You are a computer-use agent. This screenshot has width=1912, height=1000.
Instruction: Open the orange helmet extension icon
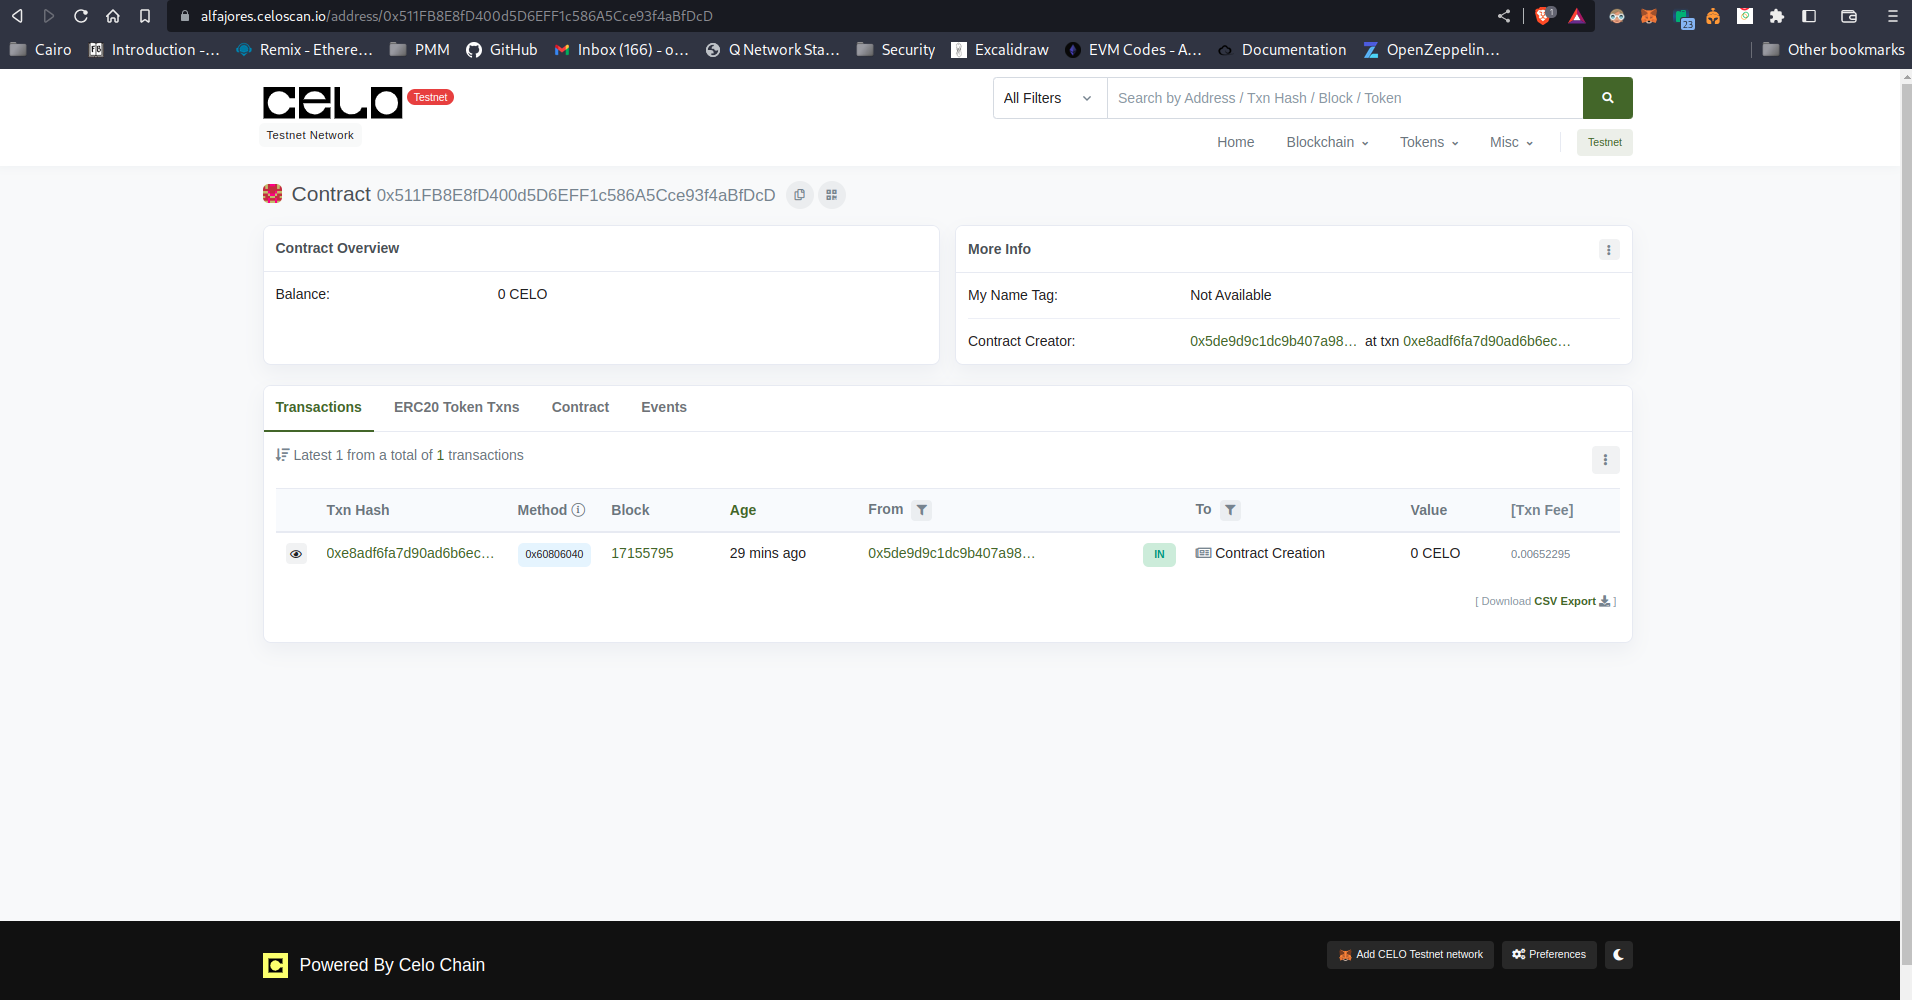[x=1713, y=16]
